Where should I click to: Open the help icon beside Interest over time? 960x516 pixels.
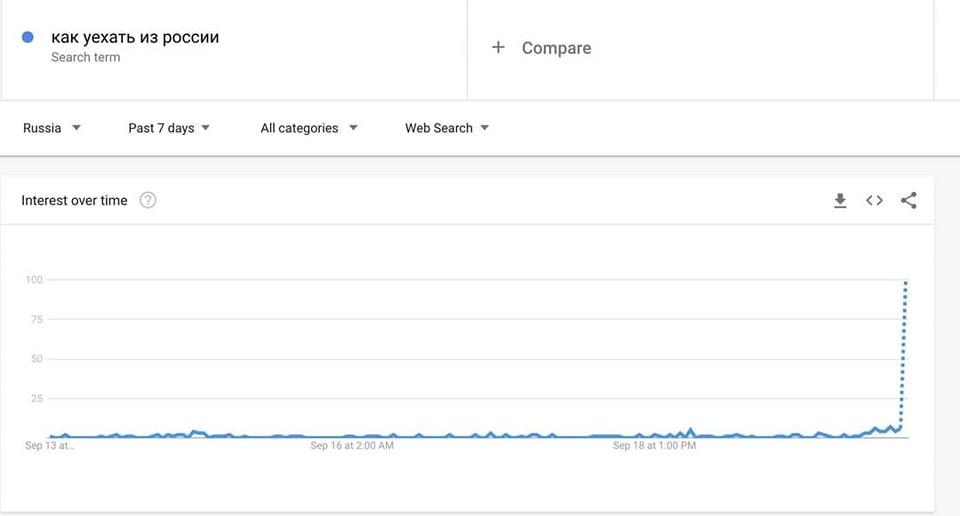[x=148, y=200]
